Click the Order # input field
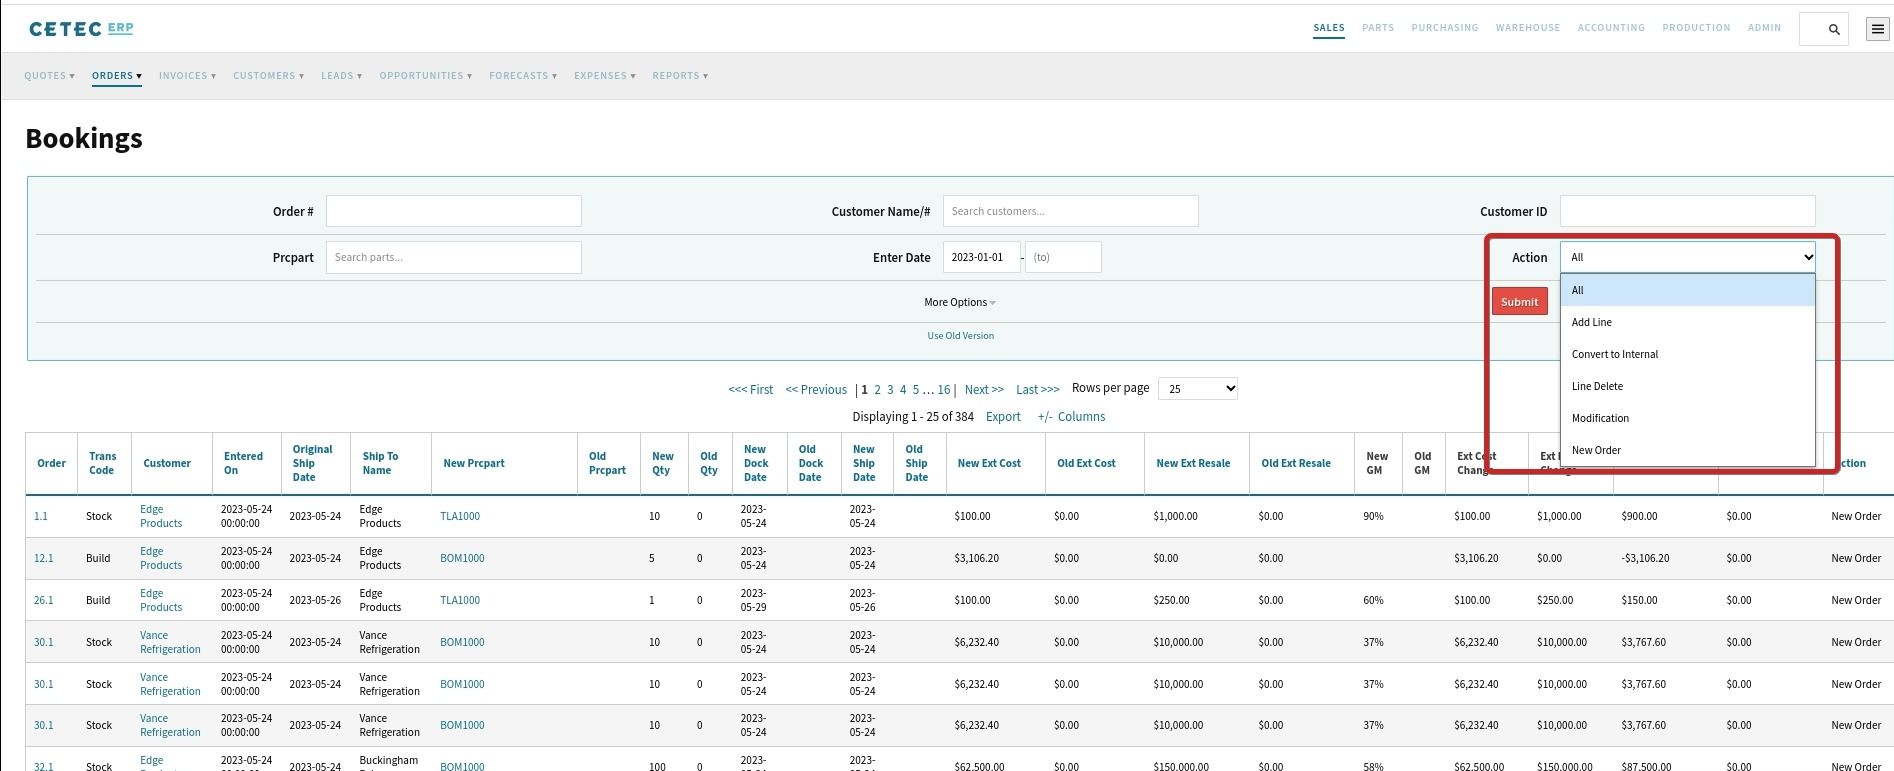The height and width of the screenshot is (771, 1894). (453, 211)
